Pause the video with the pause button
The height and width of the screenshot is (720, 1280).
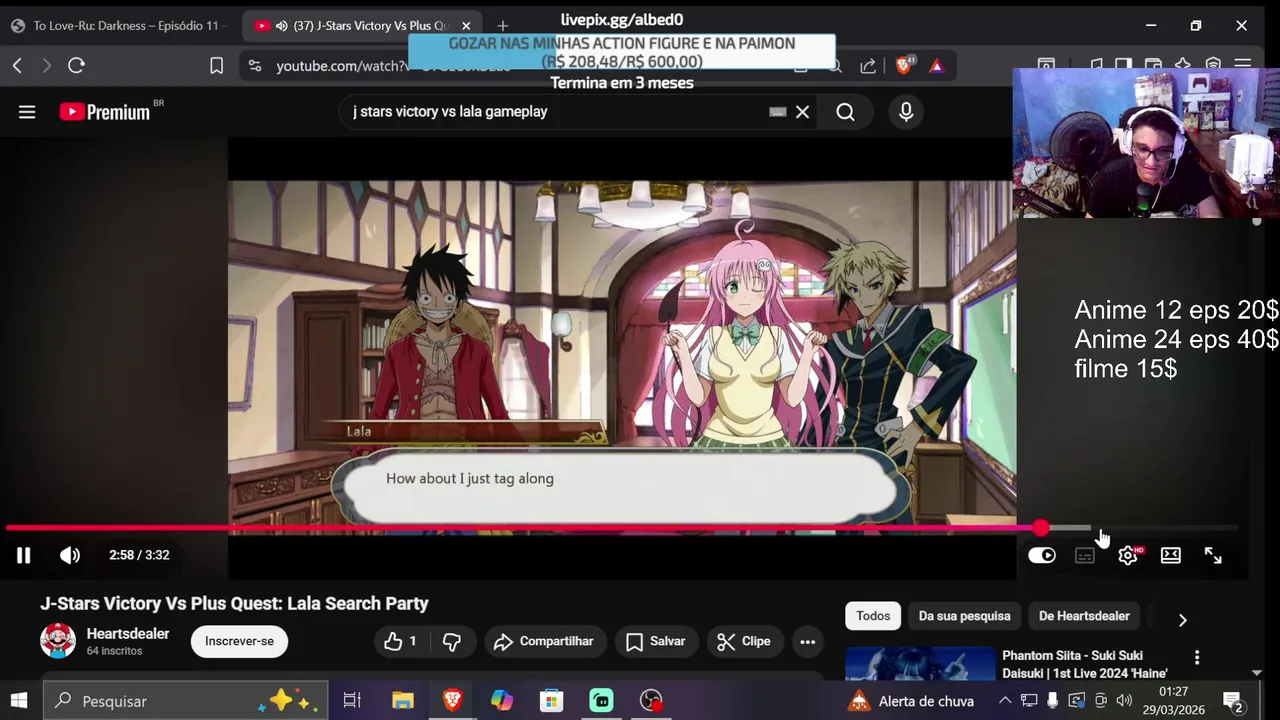(23, 555)
